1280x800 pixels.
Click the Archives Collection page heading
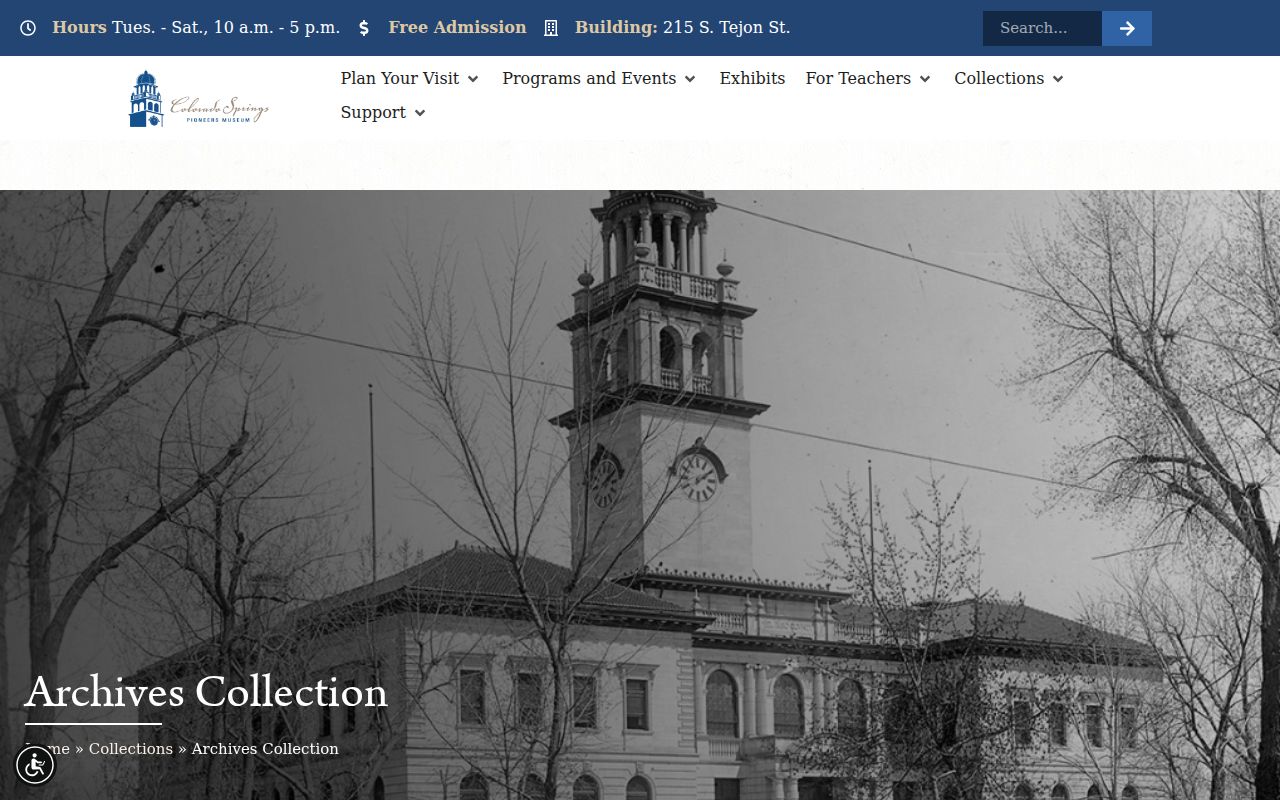point(206,692)
